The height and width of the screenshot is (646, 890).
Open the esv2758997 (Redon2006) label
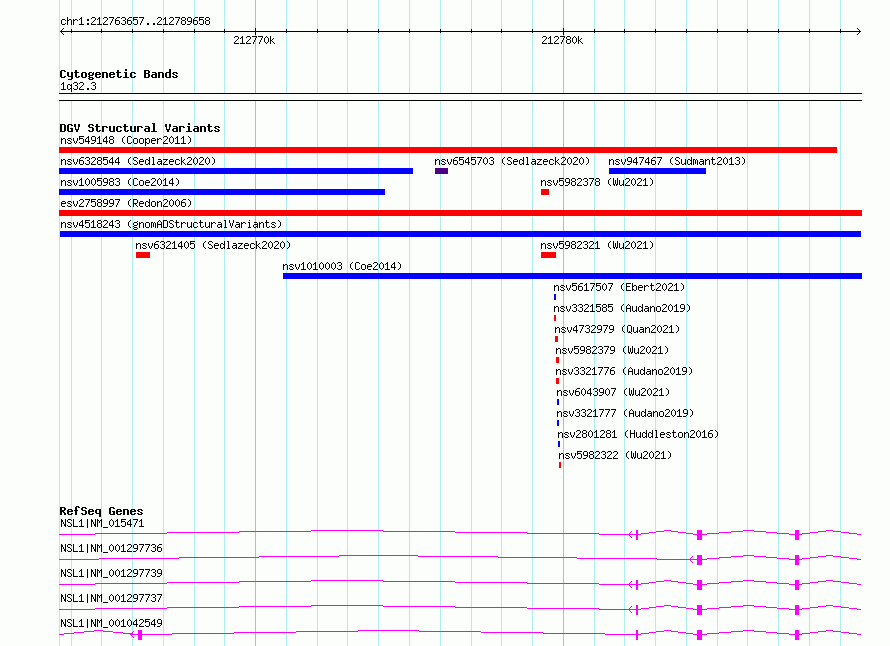point(126,203)
